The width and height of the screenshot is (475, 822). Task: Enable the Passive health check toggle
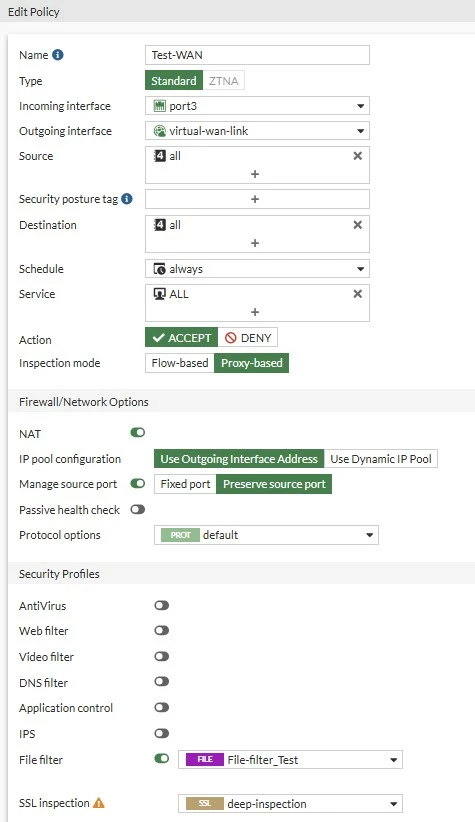tap(138, 510)
